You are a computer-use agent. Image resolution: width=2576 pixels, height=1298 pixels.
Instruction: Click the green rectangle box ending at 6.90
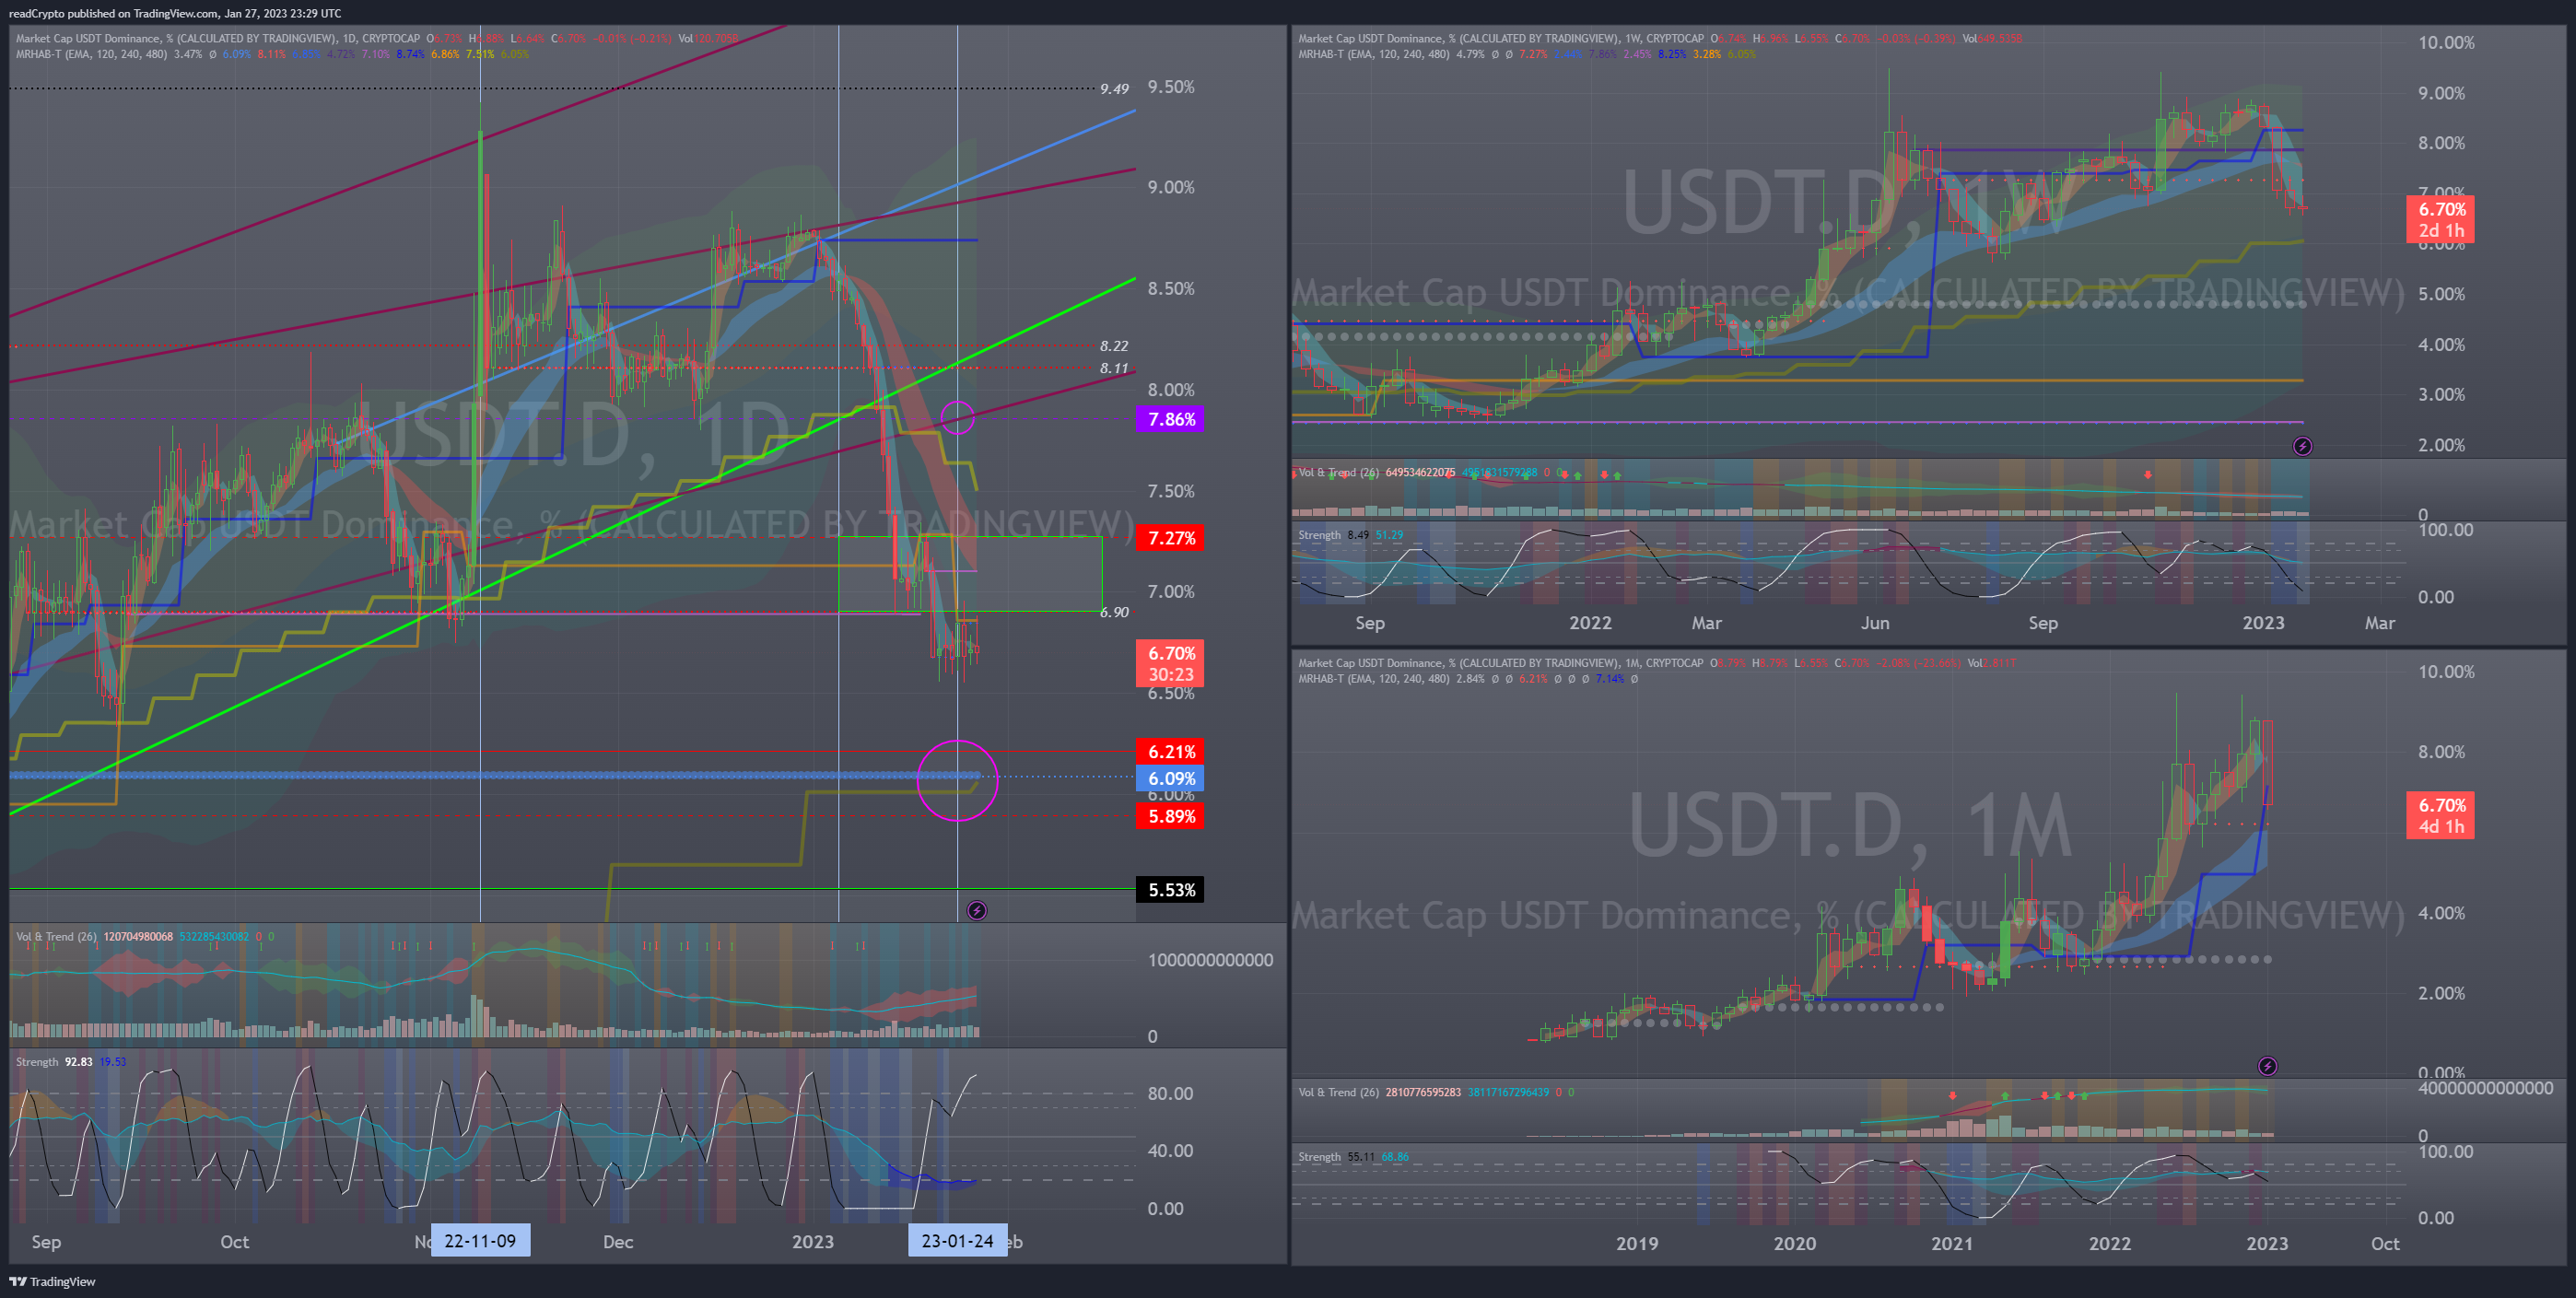[970, 574]
